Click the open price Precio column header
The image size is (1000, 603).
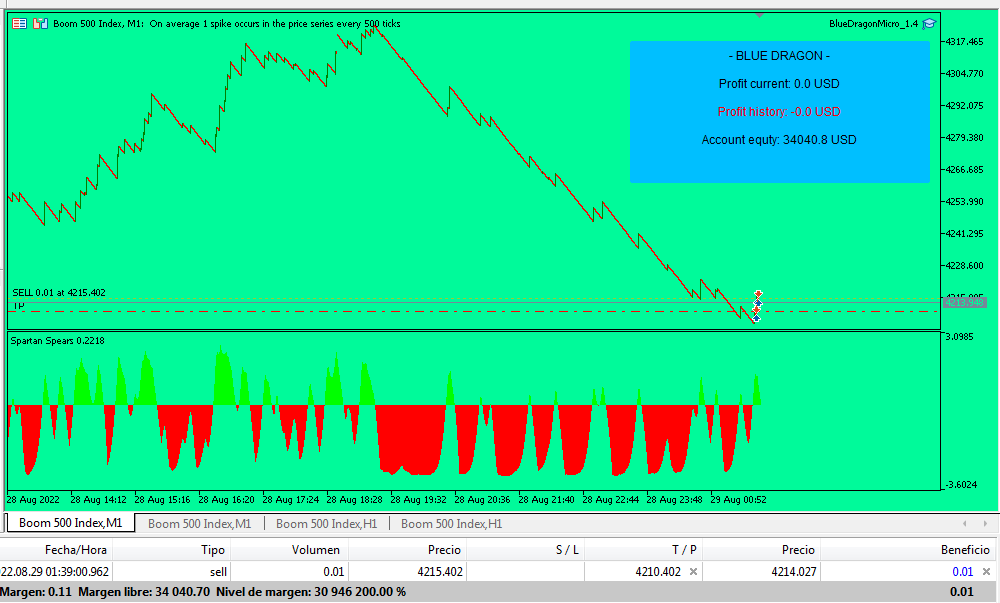pos(407,549)
